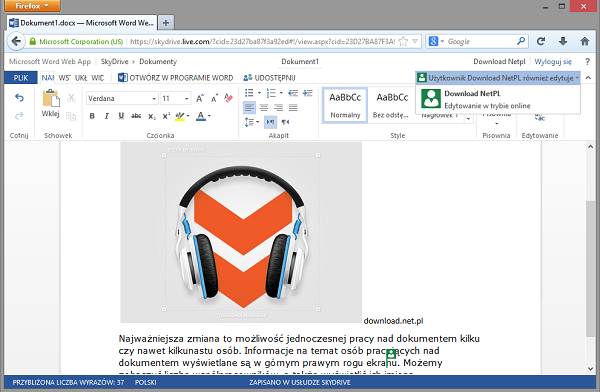600x392 pixels.
Task: Apply yellow text highlight color
Action: pyautogui.click(x=179, y=116)
